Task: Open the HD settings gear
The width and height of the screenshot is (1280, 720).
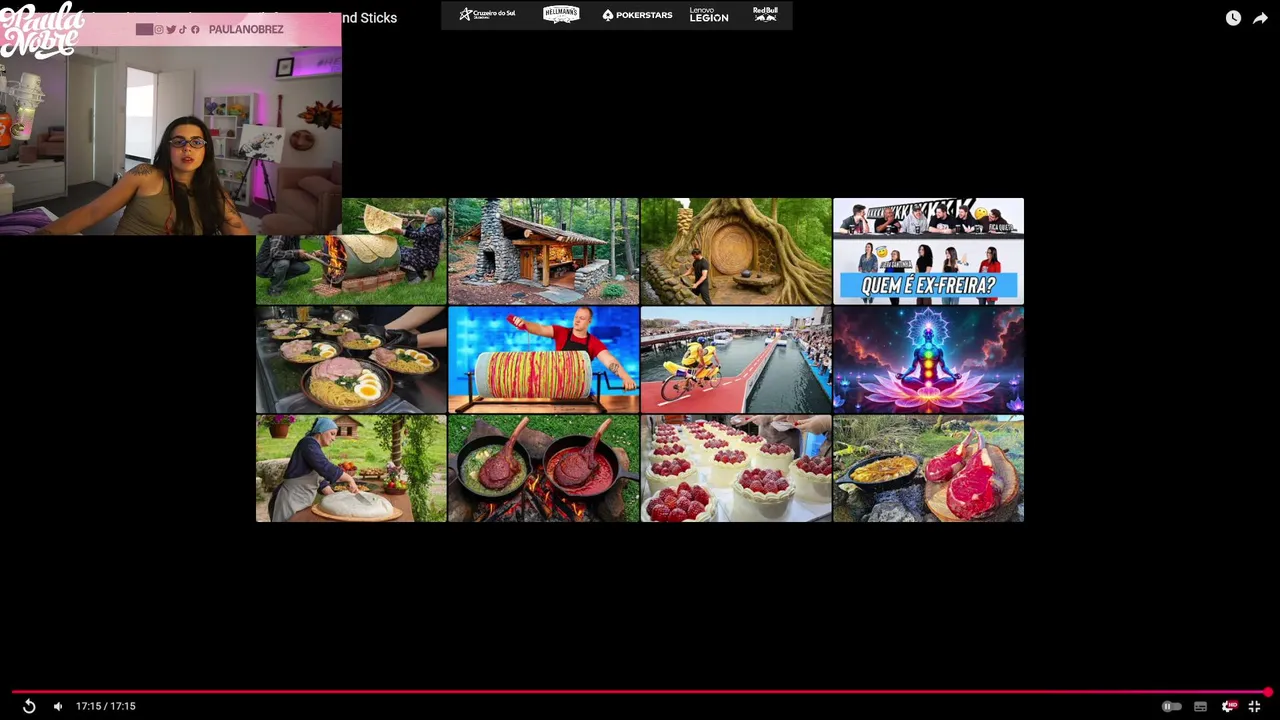Action: (1228, 706)
